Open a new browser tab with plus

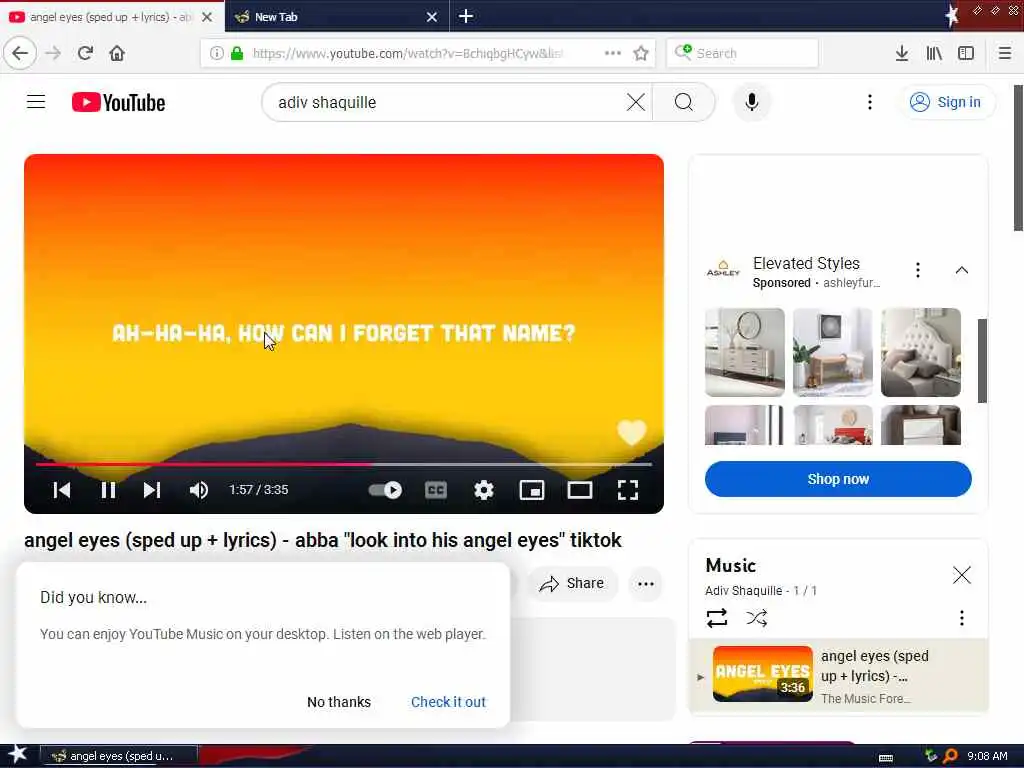click(x=466, y=16)
